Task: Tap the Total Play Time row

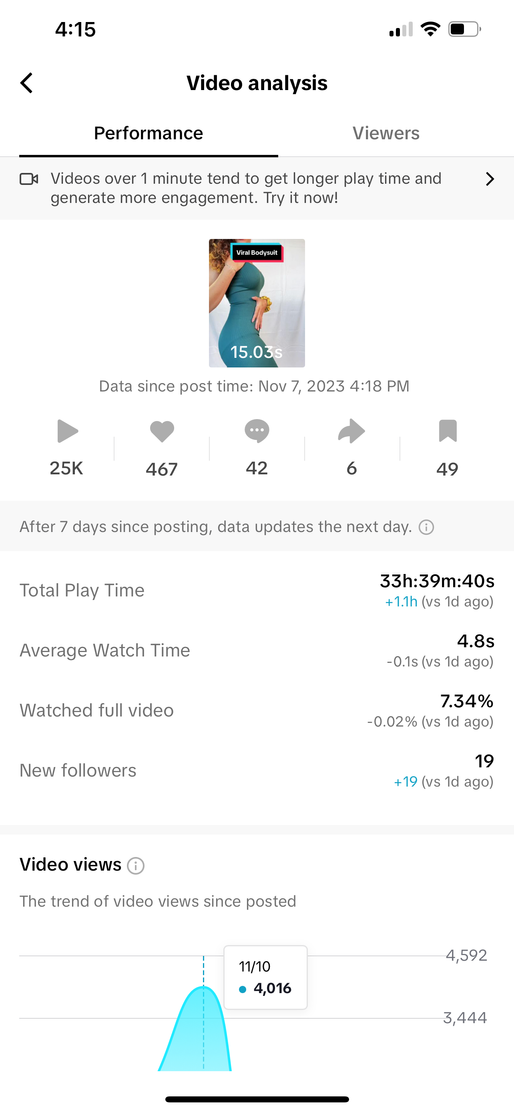Action: pyautogui.click(x=257, y=591)
